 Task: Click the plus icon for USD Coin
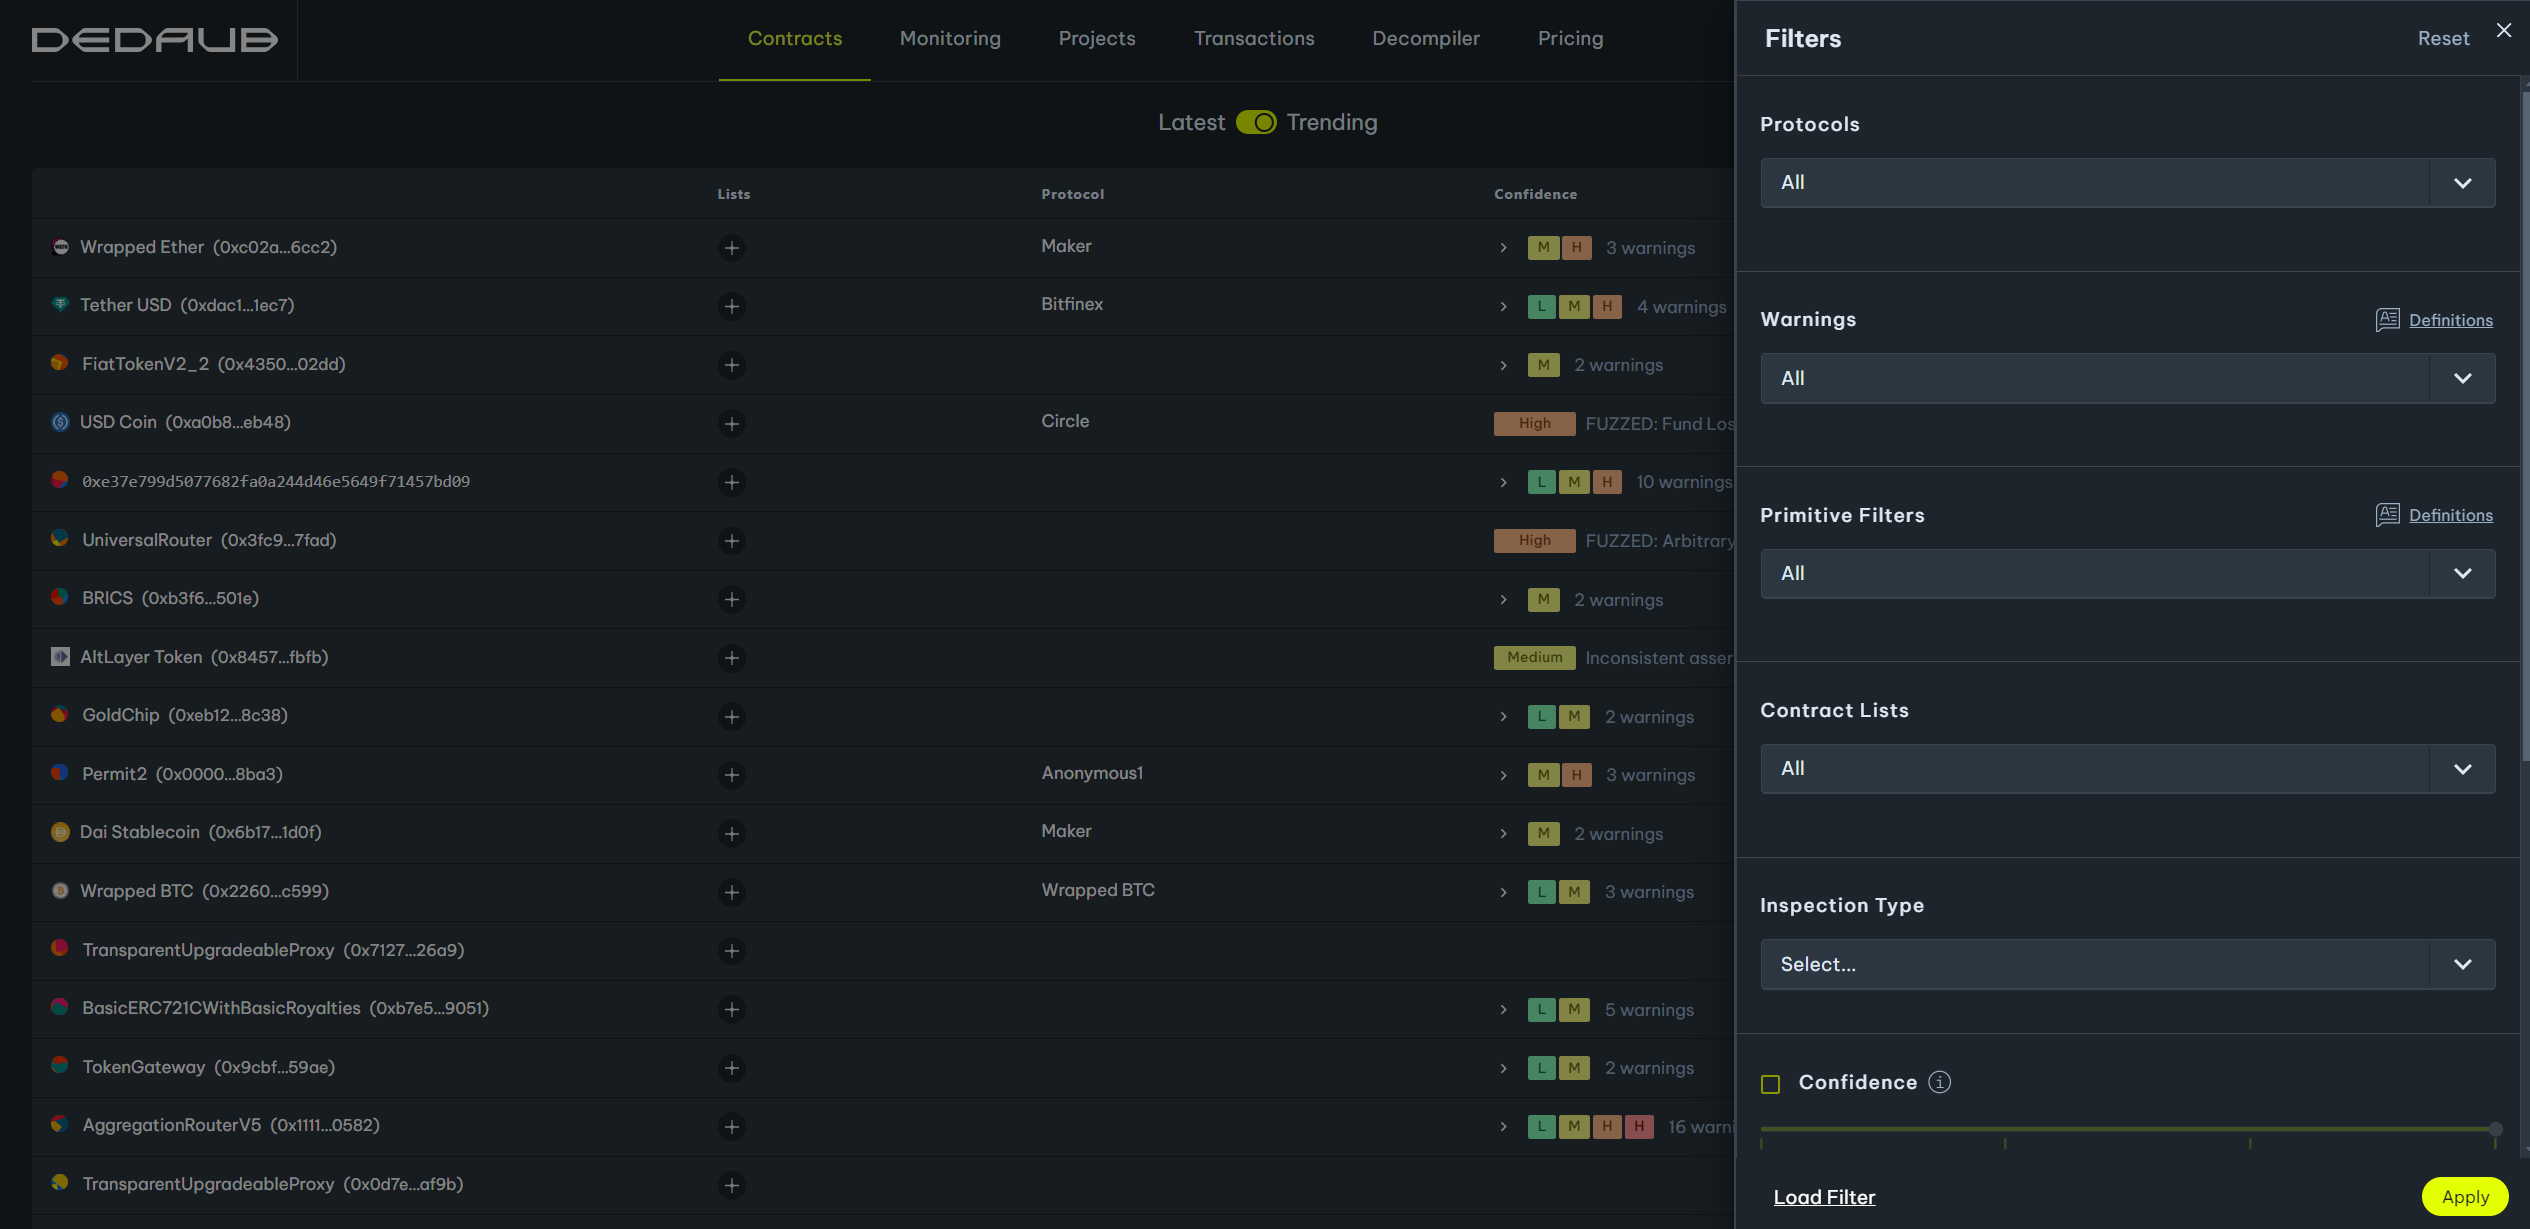pyautogui.click(x=732, y=424)
